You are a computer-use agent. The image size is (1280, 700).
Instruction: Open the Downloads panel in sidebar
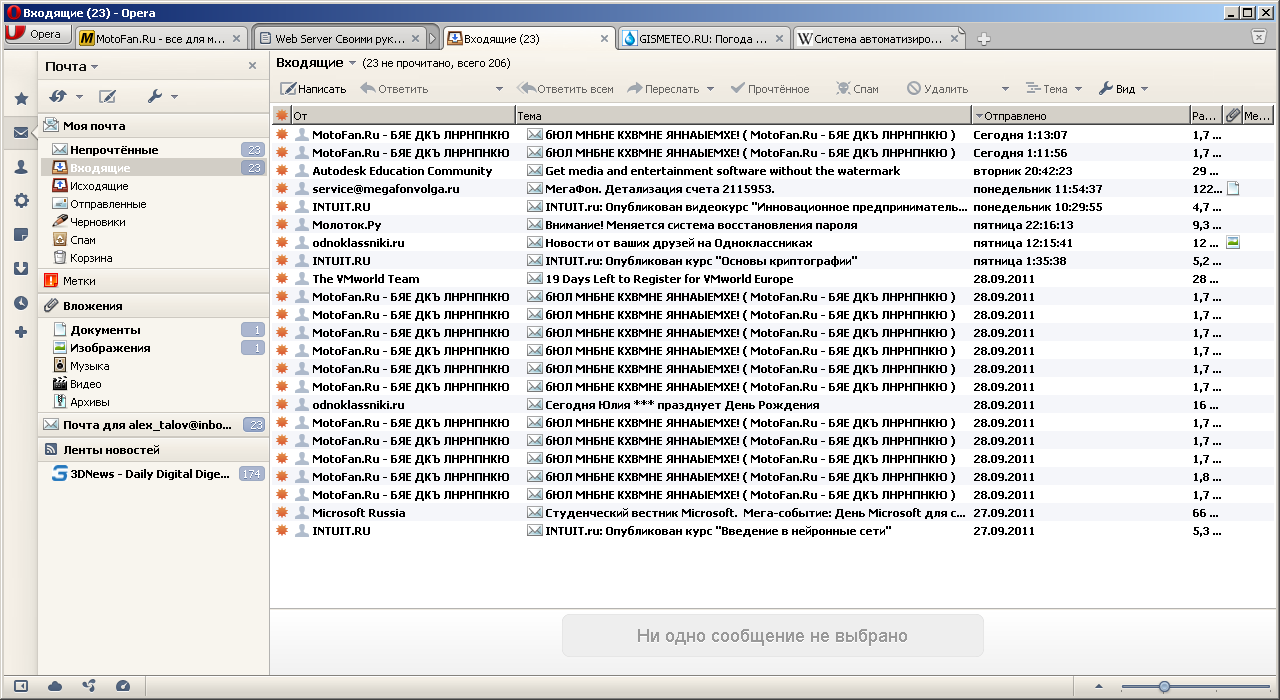pos(20,269)
